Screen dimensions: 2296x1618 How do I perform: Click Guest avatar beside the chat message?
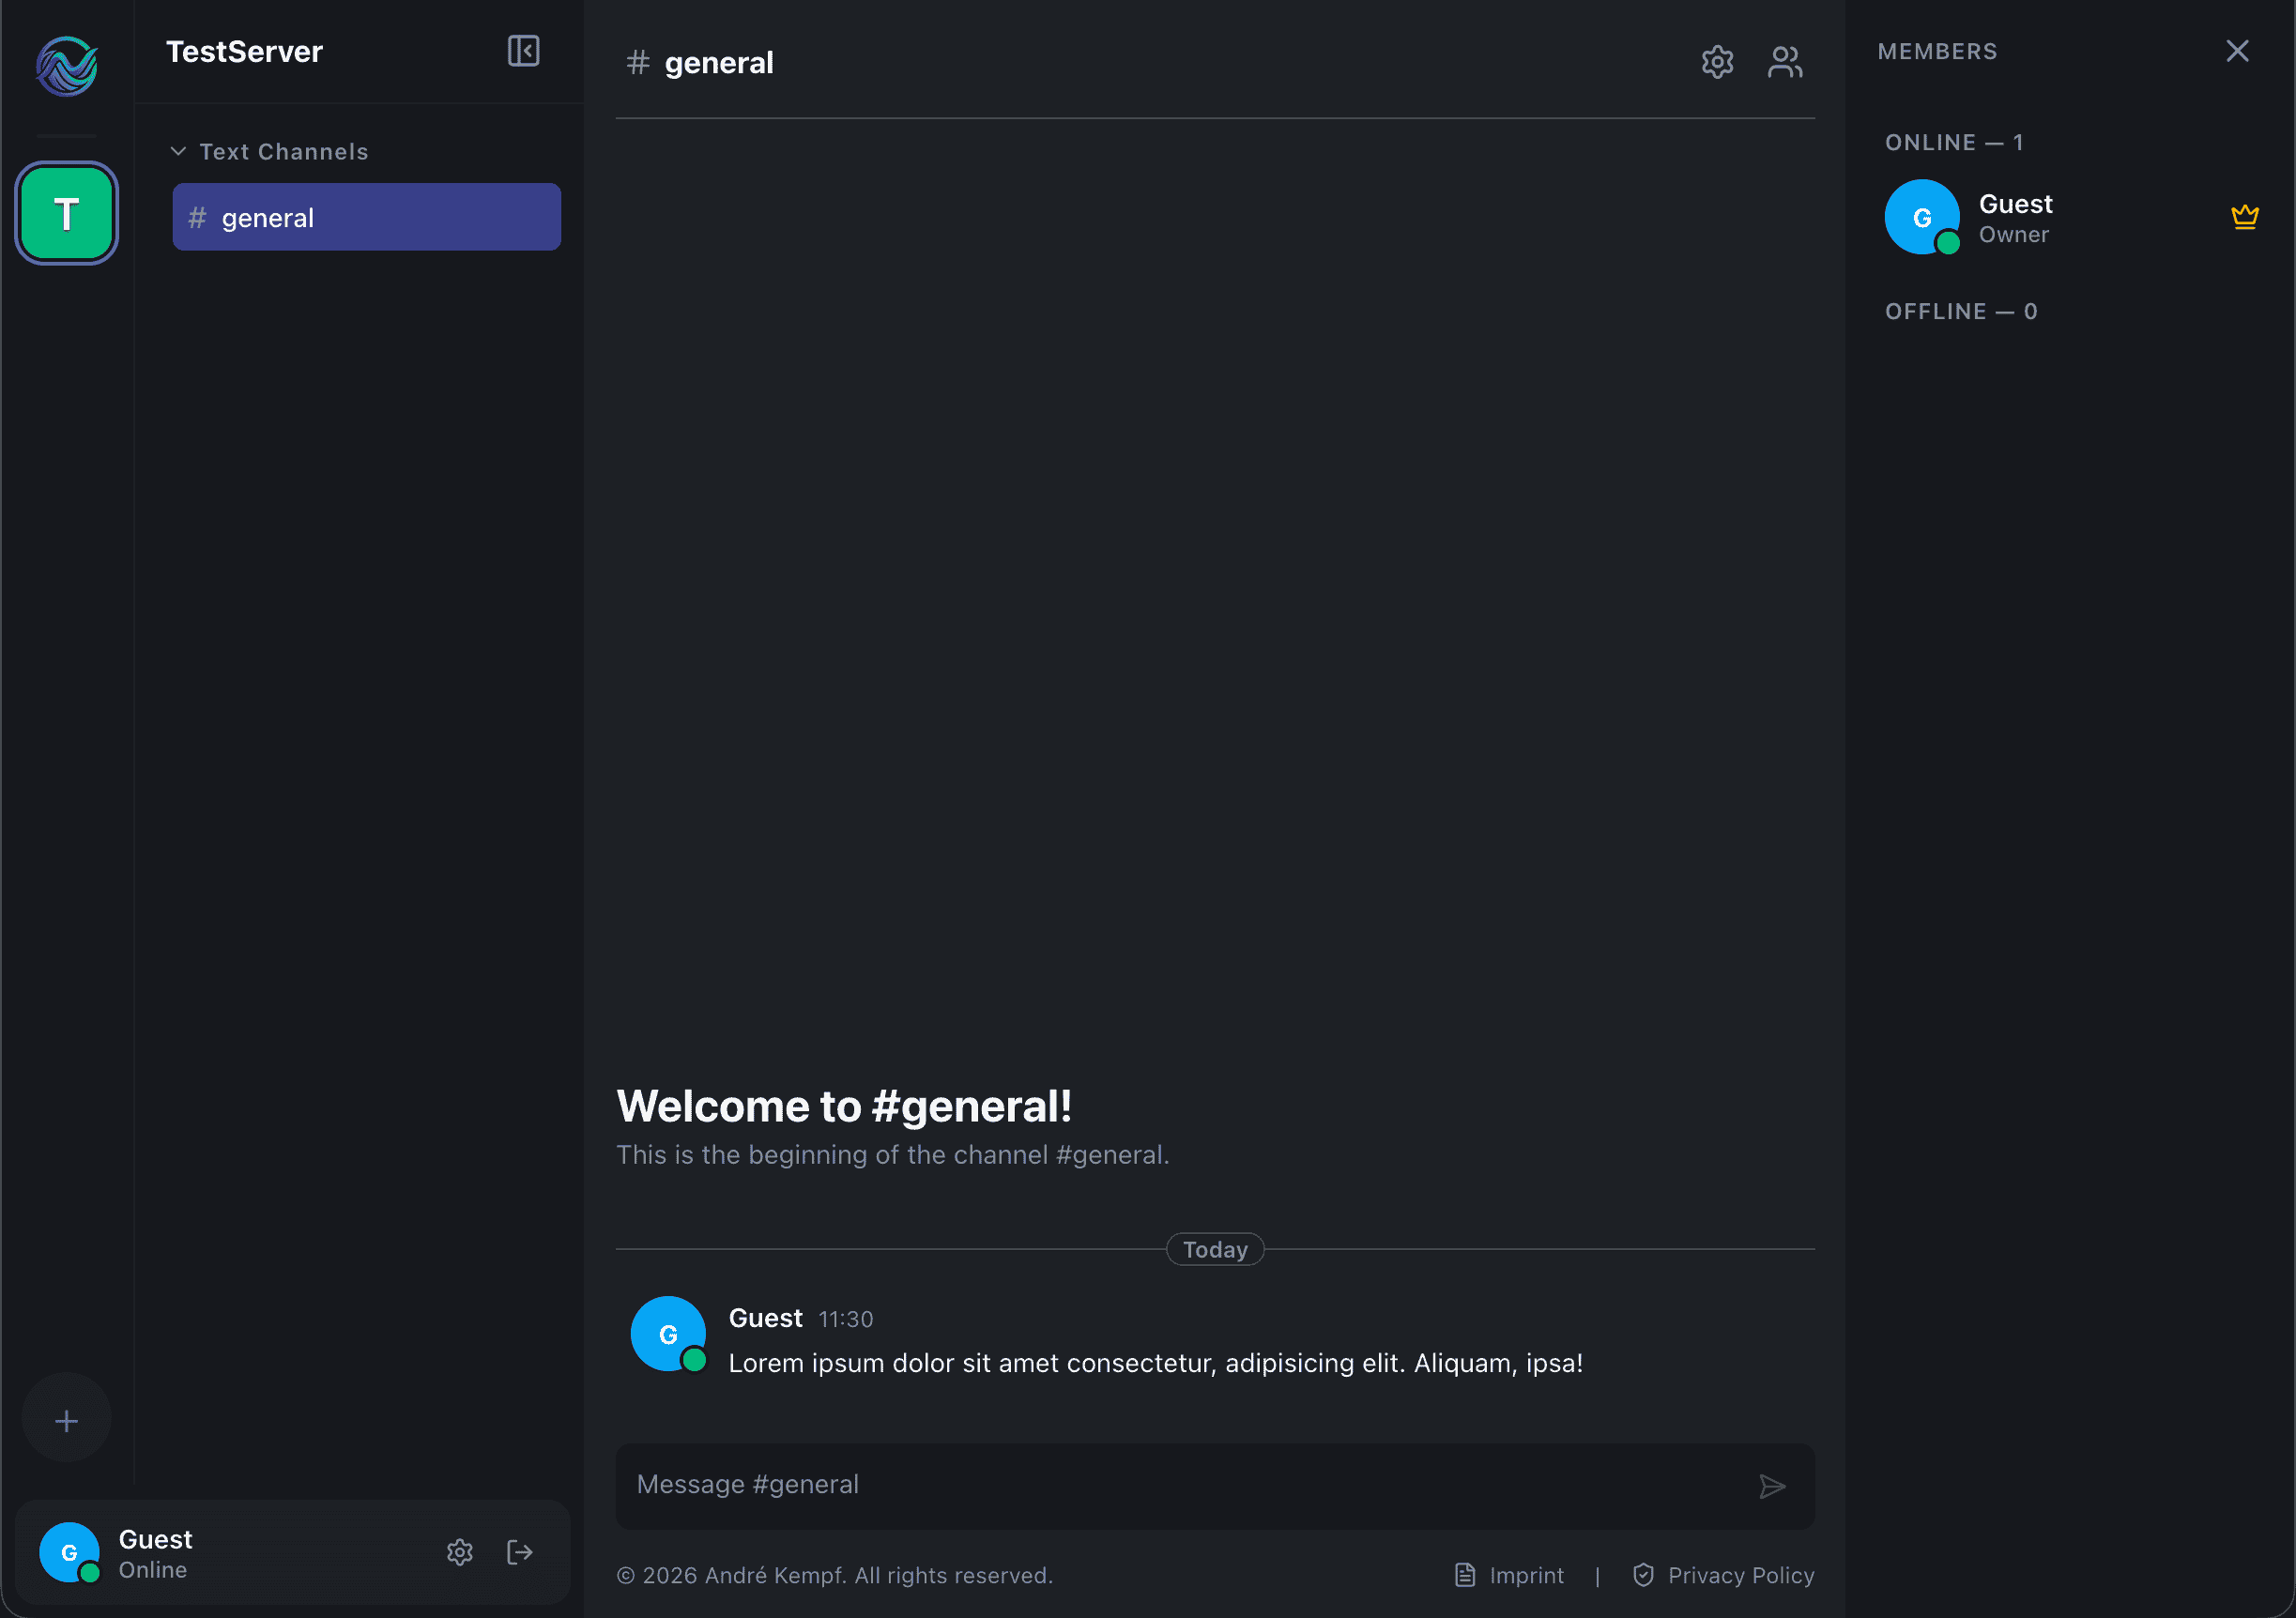pyautogui.click(x=667, y=1333)
